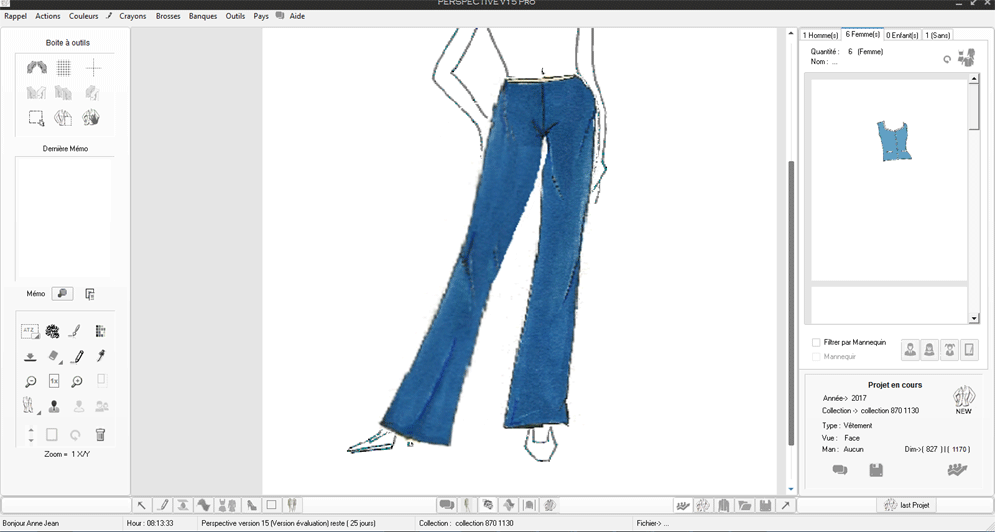This screenshot has width=995, height=532.
Task: Click the NEW project icon
Action: pos(963,399)
